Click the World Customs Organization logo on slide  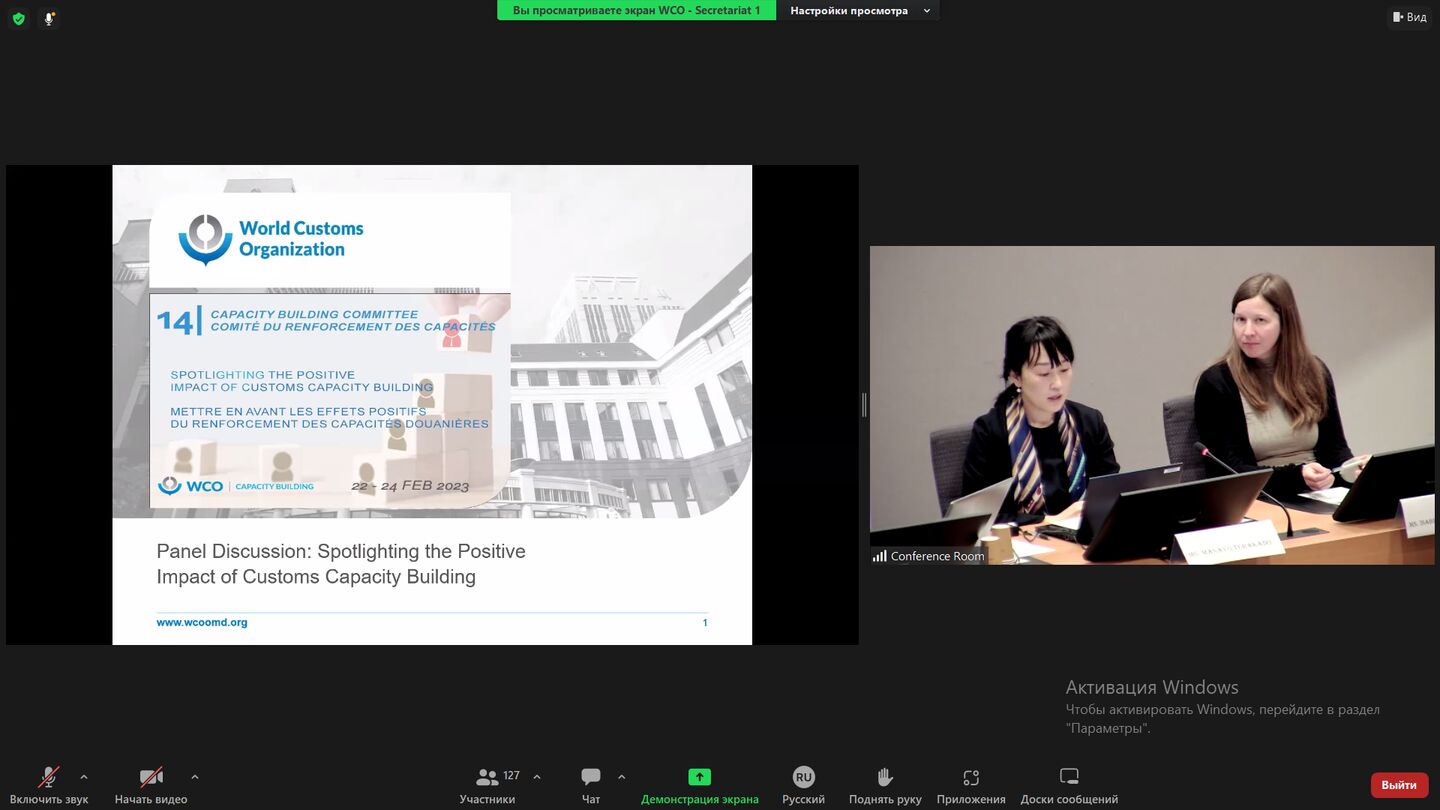pyautogui.click(x=271, y=239)
